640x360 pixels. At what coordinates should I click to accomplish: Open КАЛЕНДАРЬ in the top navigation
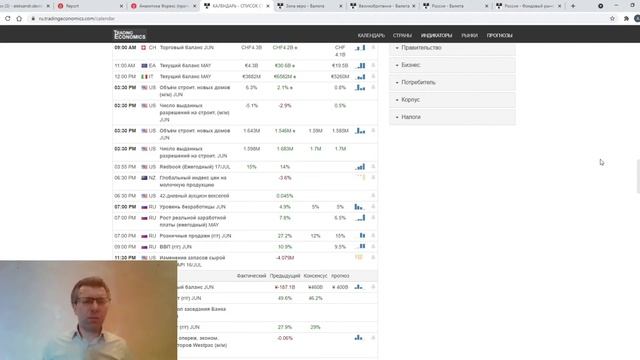371,36
